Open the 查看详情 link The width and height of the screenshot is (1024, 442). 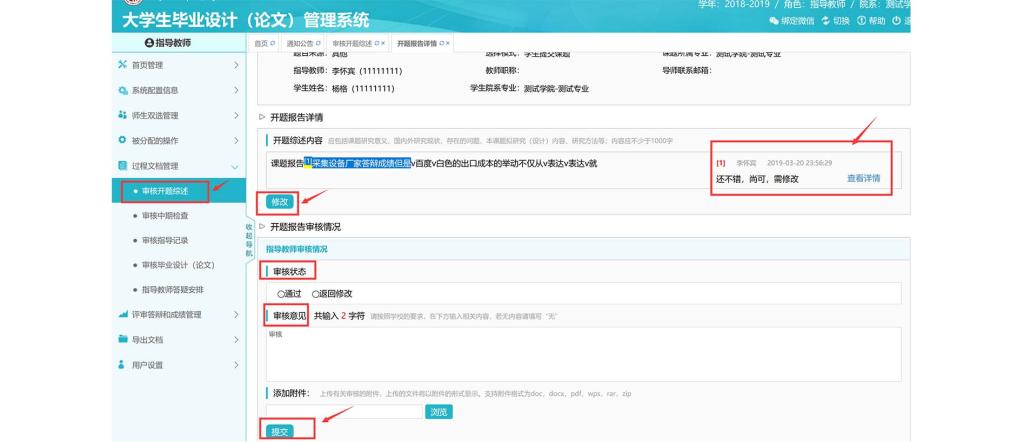(x=863, y=179)
